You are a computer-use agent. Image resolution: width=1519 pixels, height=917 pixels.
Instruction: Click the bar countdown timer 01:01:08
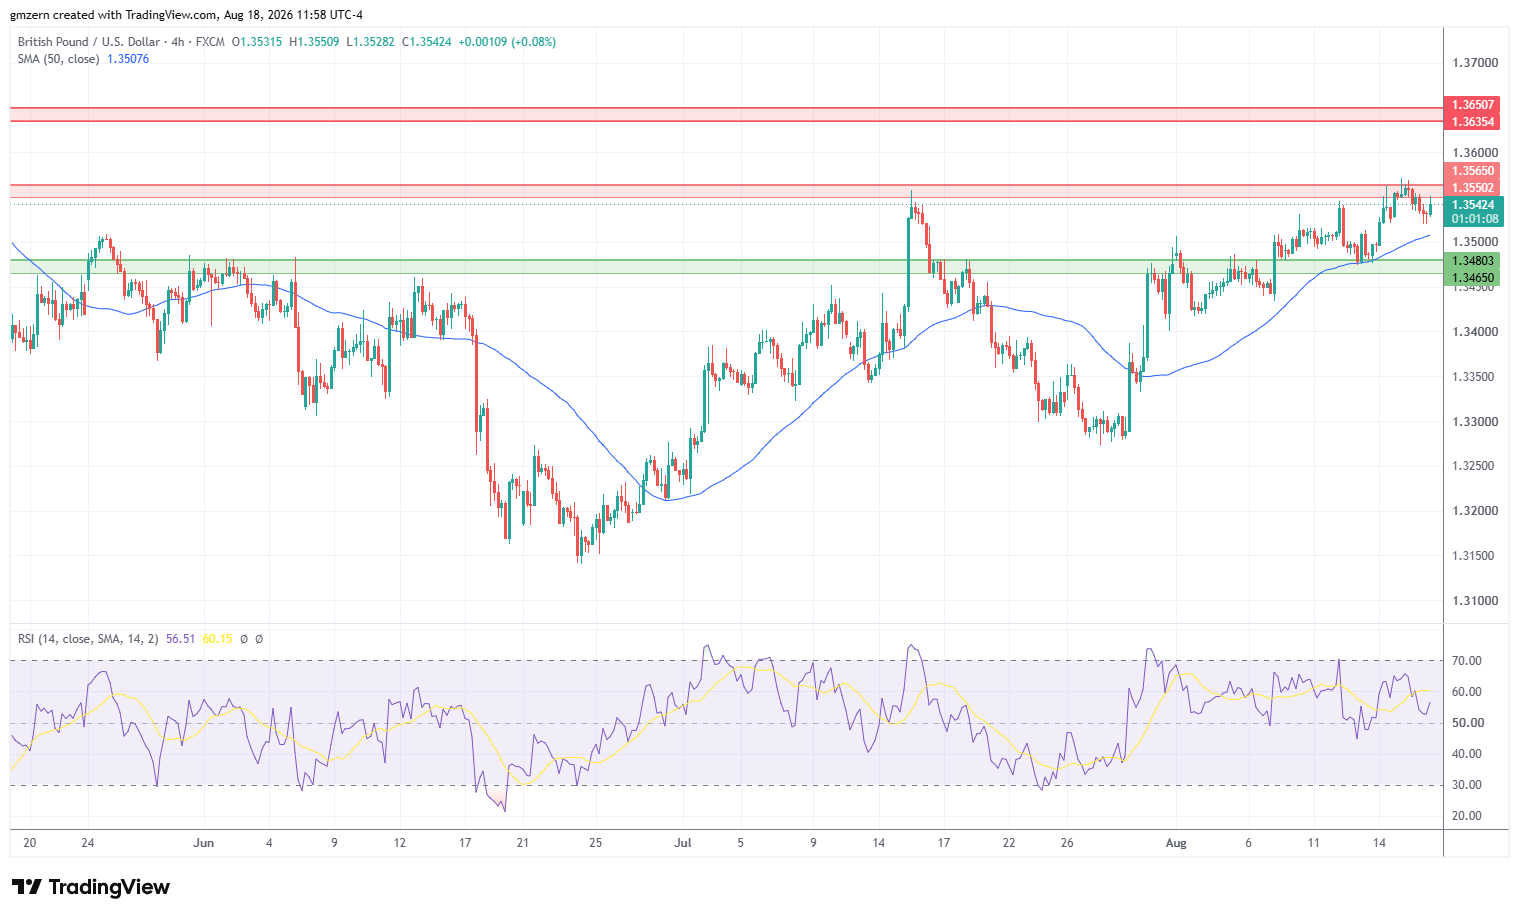coord(1473,219)
